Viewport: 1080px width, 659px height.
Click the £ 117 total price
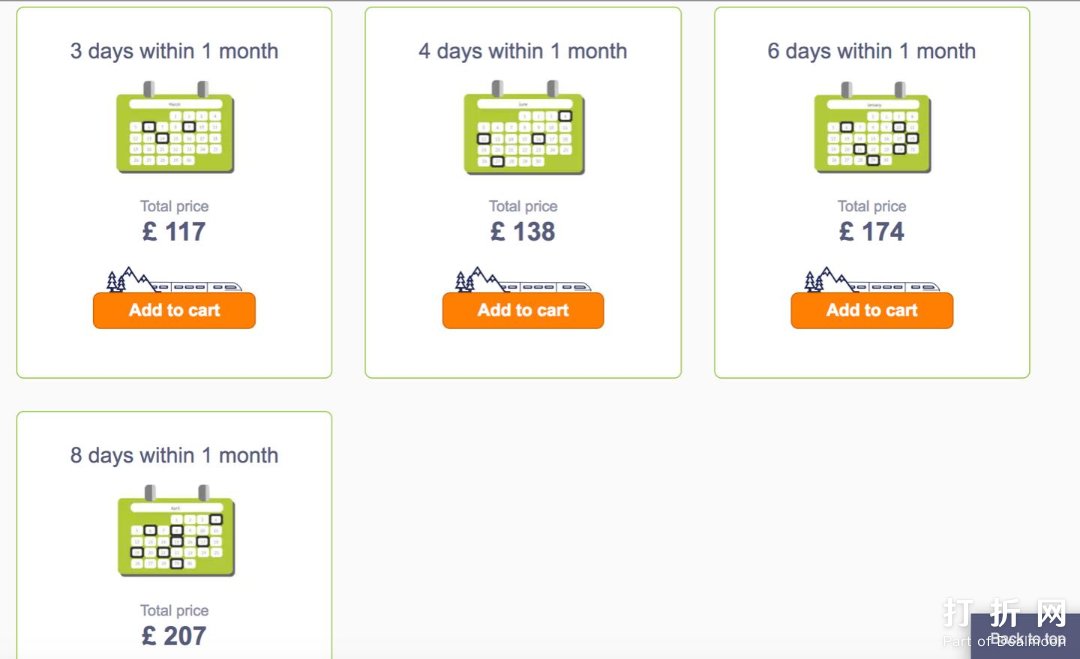pos(174,232)
